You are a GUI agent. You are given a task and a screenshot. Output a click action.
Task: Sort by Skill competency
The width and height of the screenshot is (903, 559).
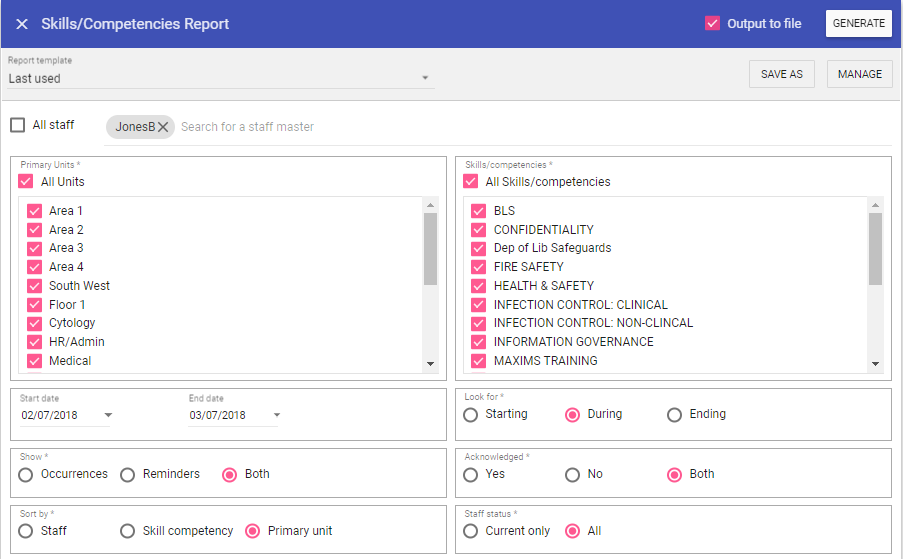128,531
